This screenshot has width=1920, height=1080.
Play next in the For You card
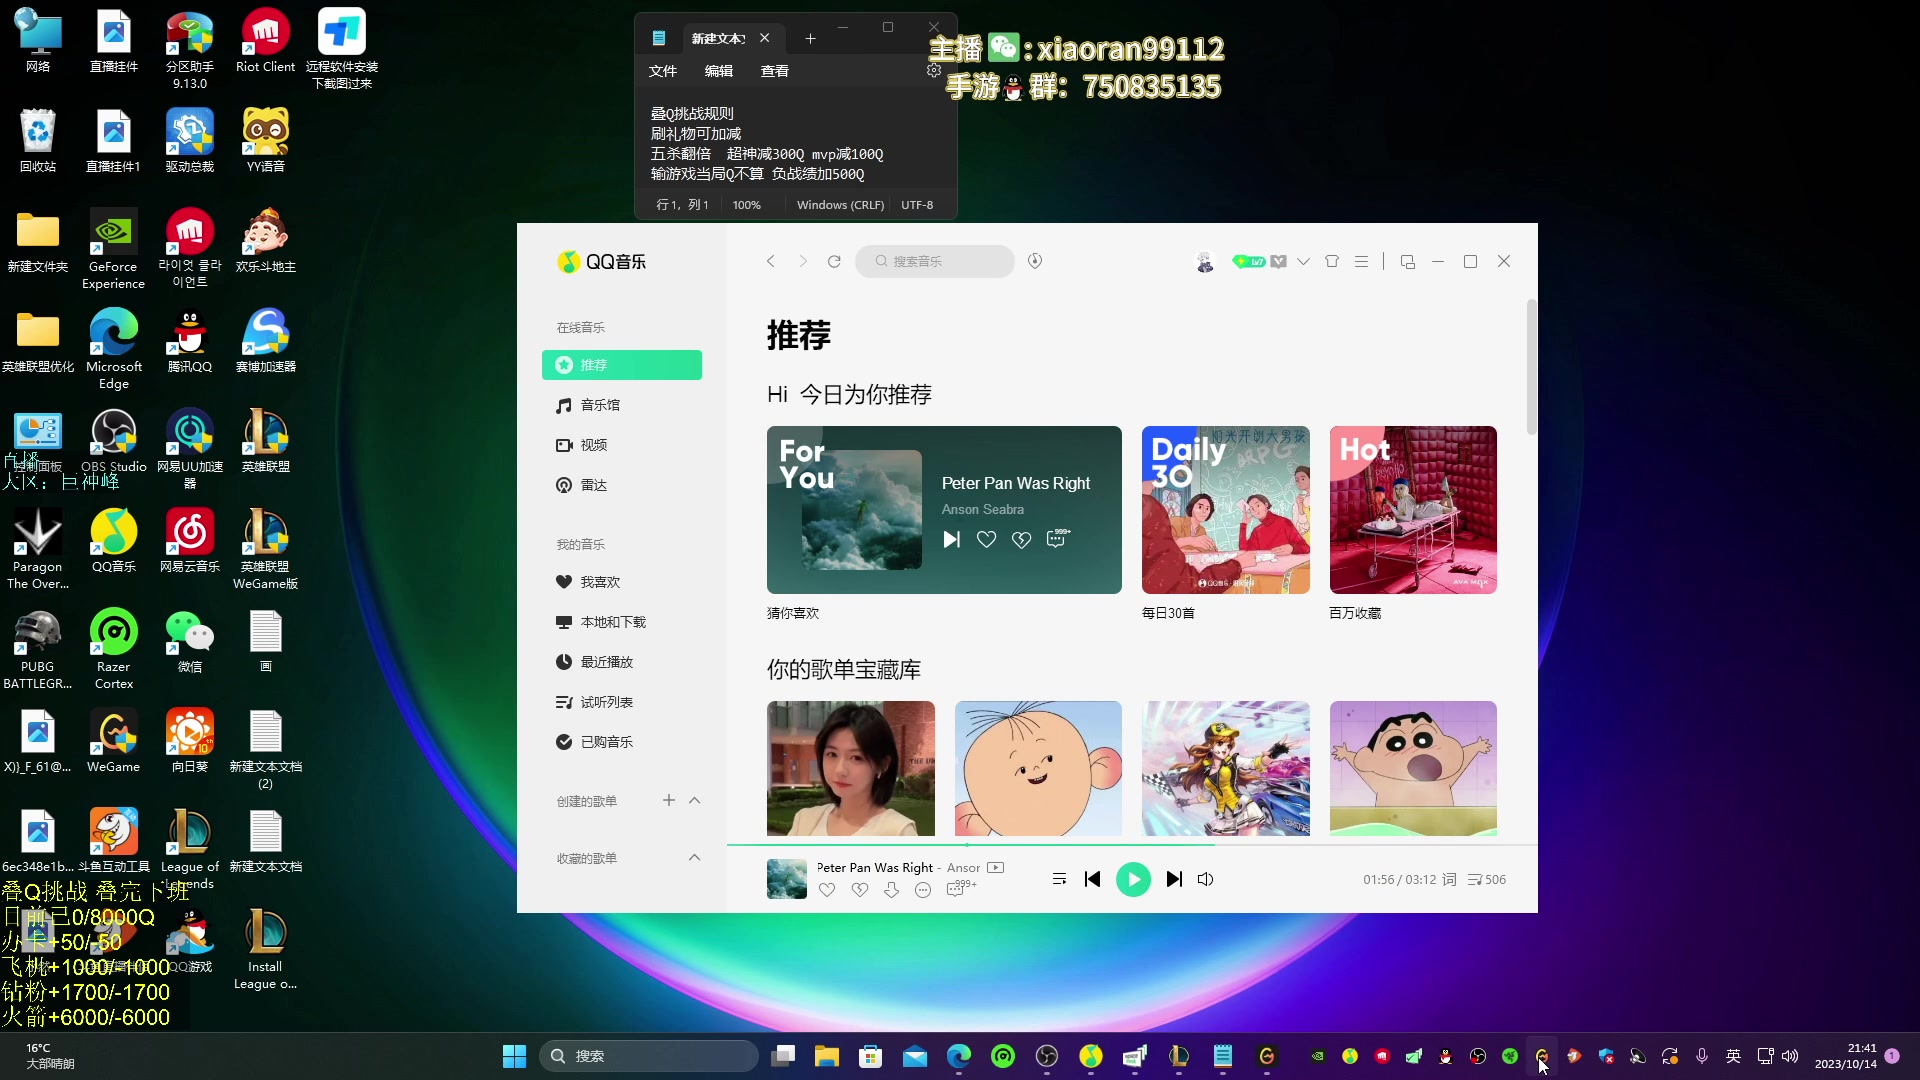point(951,540)
